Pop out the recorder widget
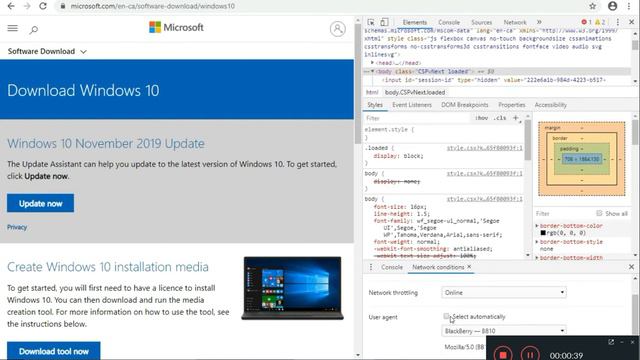The width and height of the screenshot is (640, 360). point(611,342)
